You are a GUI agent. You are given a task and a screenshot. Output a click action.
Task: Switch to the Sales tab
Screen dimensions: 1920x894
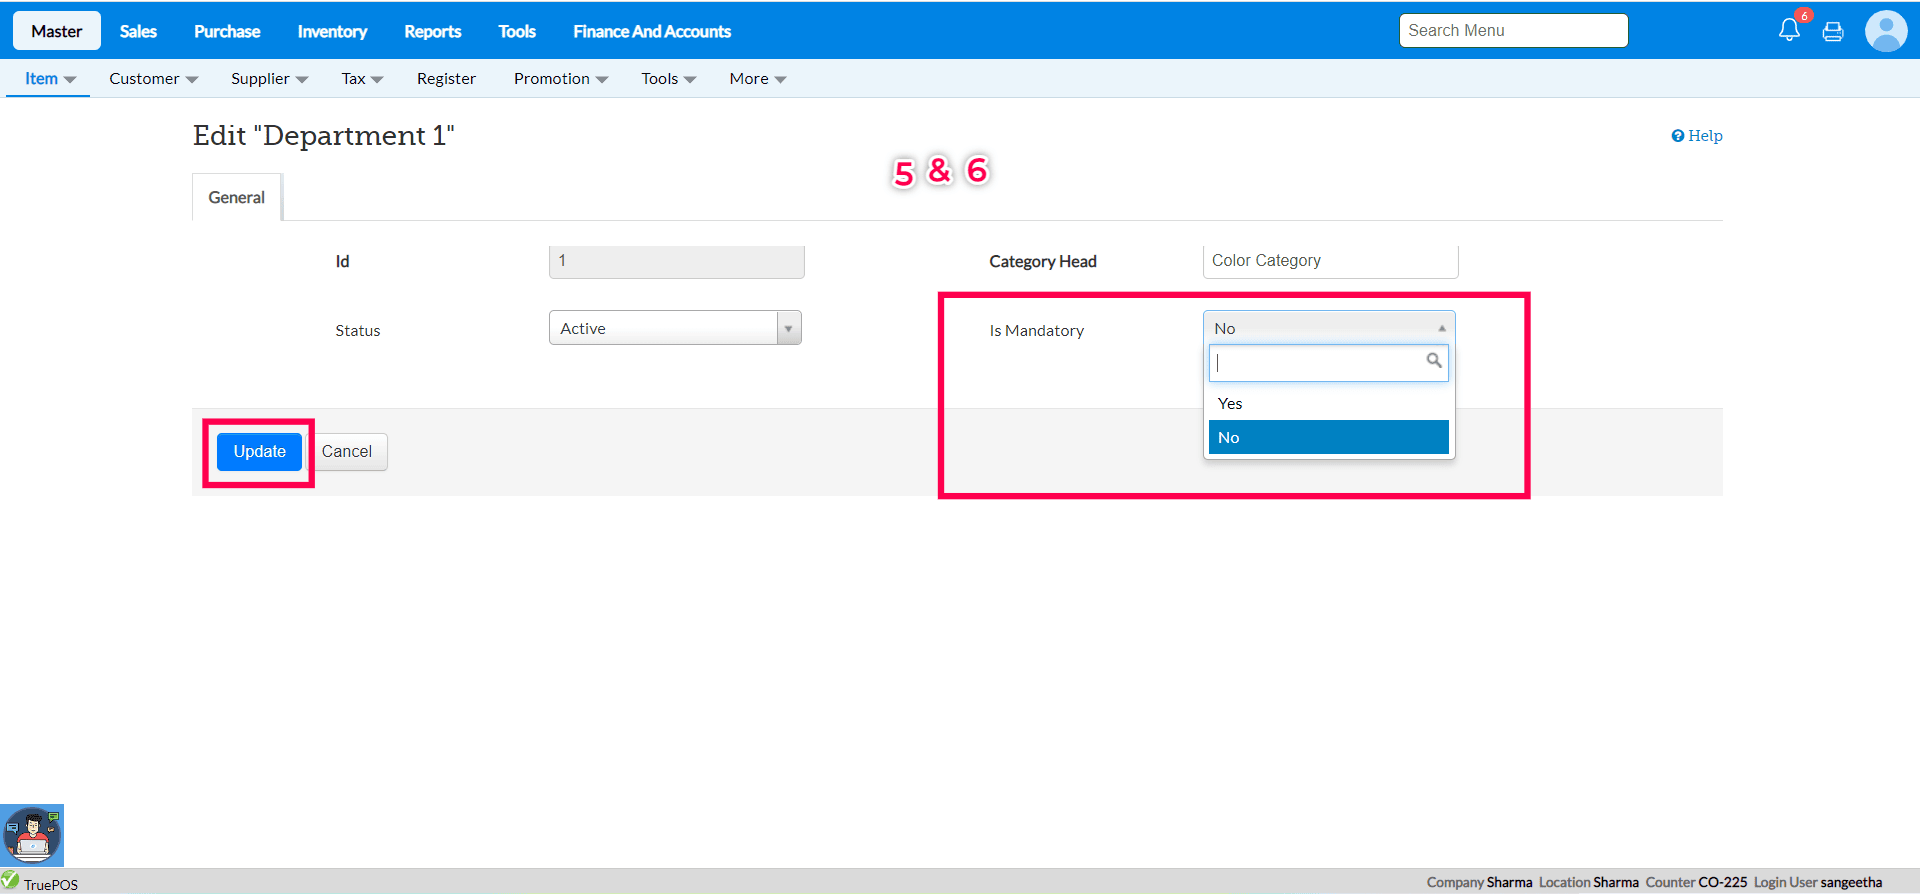pos(138,32)
